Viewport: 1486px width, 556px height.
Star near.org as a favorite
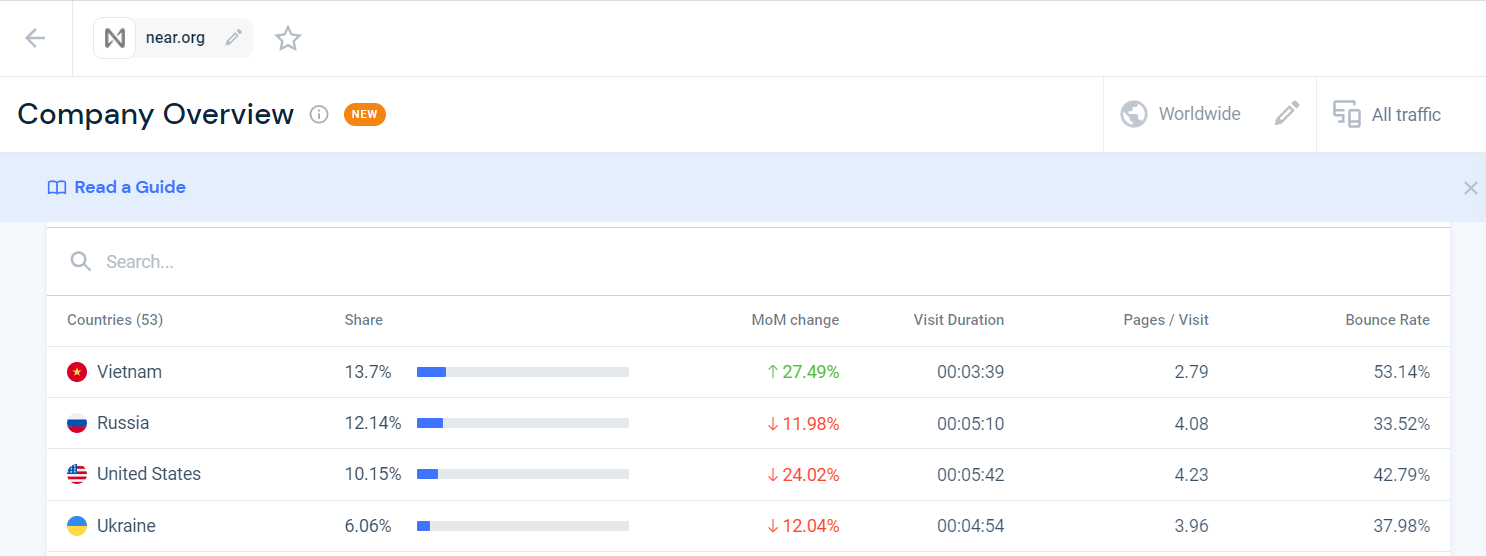(288, 39)
